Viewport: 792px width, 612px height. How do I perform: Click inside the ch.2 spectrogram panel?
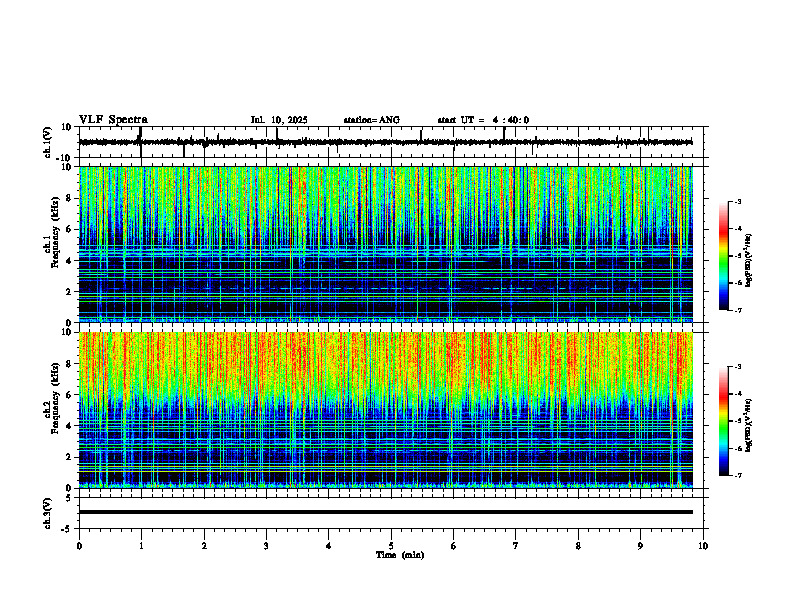click(x=386, y=410)
